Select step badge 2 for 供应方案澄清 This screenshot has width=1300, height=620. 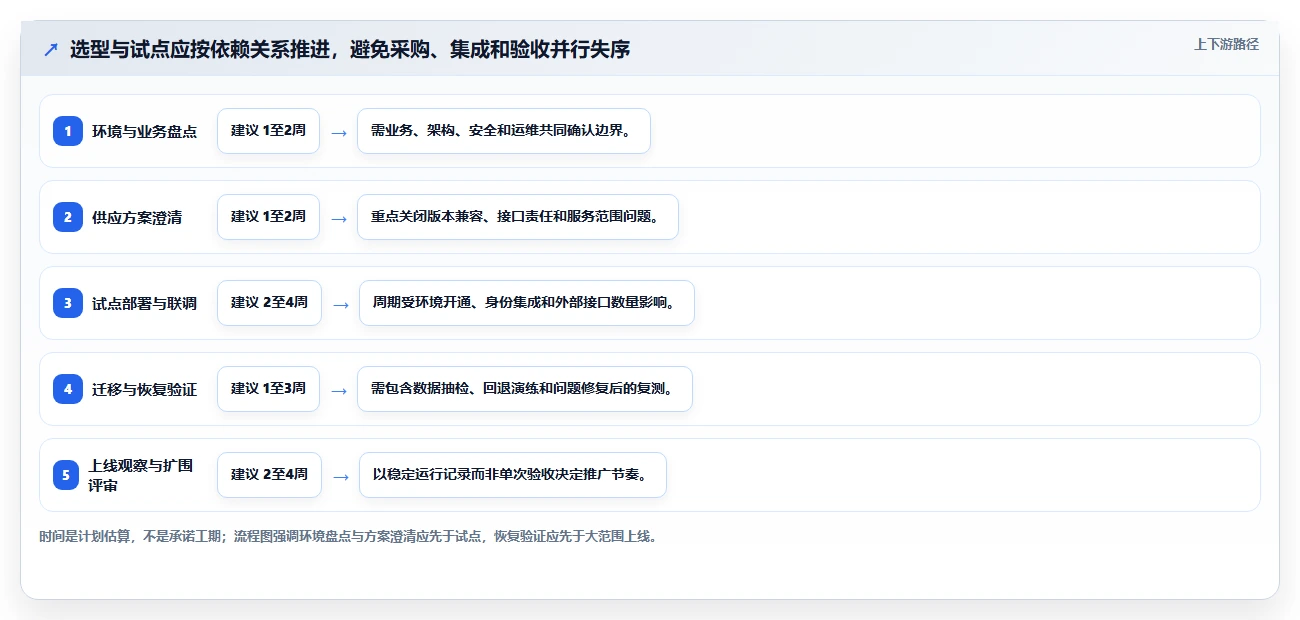click(x=68, y=216)
